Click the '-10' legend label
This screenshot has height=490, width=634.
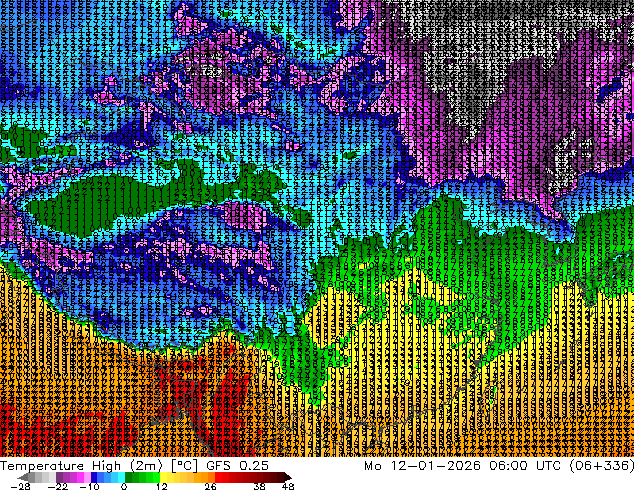89,486
